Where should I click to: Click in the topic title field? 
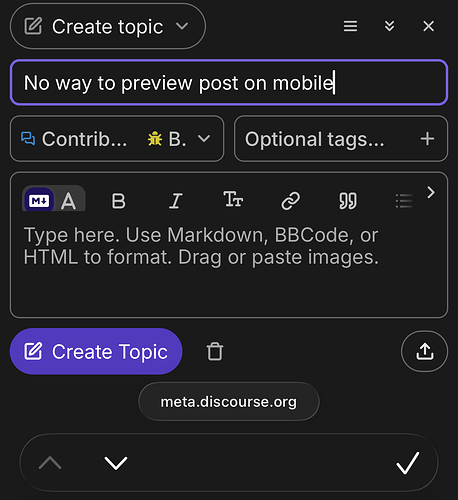229,83
